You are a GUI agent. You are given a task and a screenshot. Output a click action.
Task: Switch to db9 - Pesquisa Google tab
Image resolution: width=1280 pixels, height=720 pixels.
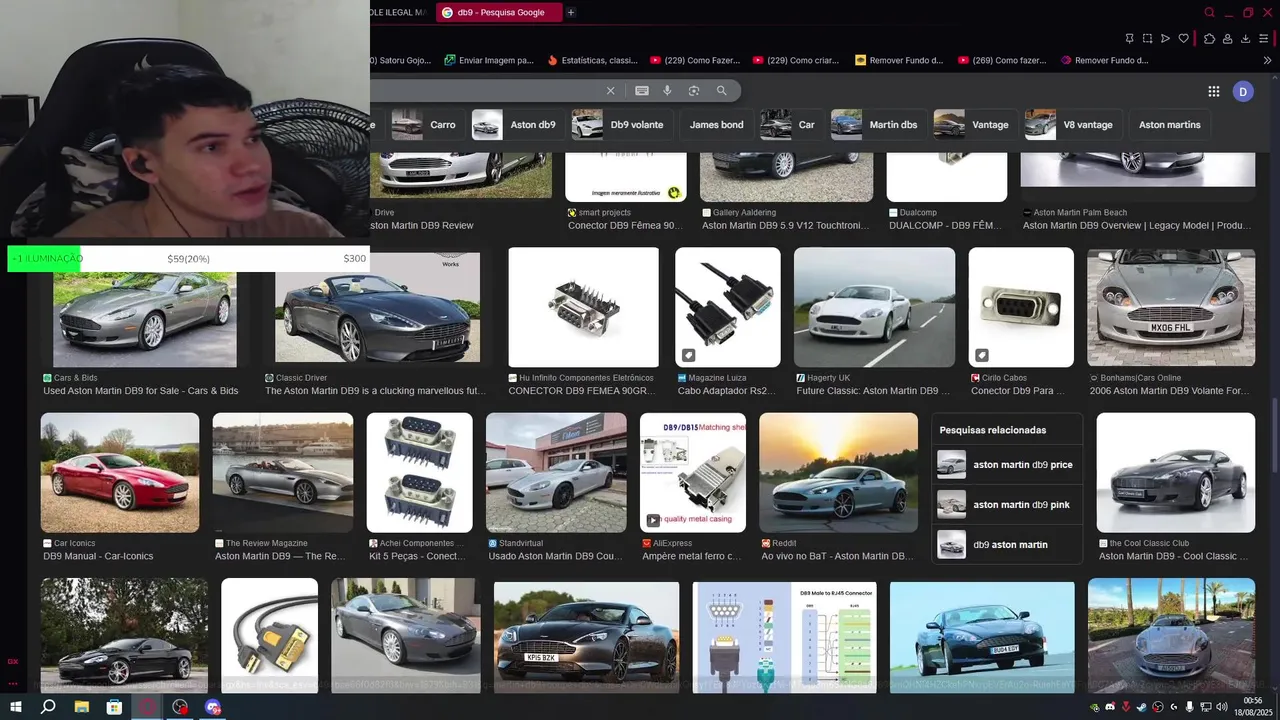coord(497,12)
